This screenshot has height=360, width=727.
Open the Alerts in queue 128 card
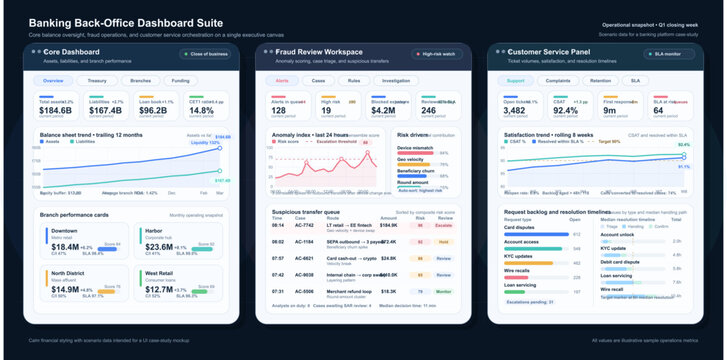point(289,105)
